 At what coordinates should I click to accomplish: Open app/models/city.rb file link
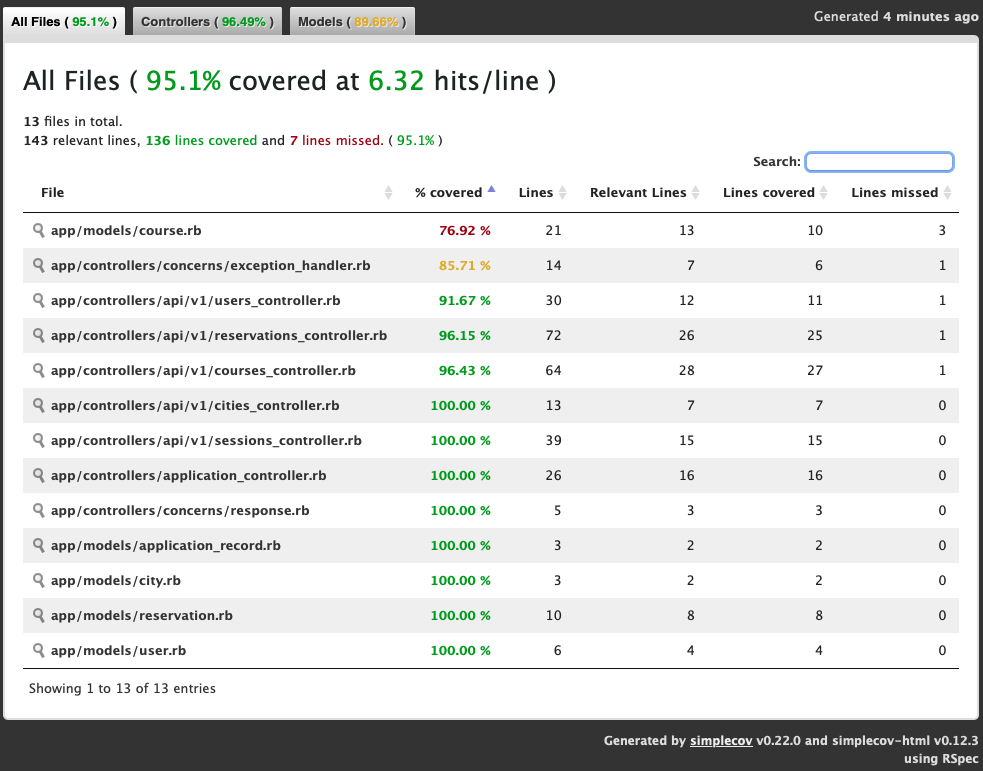pos(116,581)
